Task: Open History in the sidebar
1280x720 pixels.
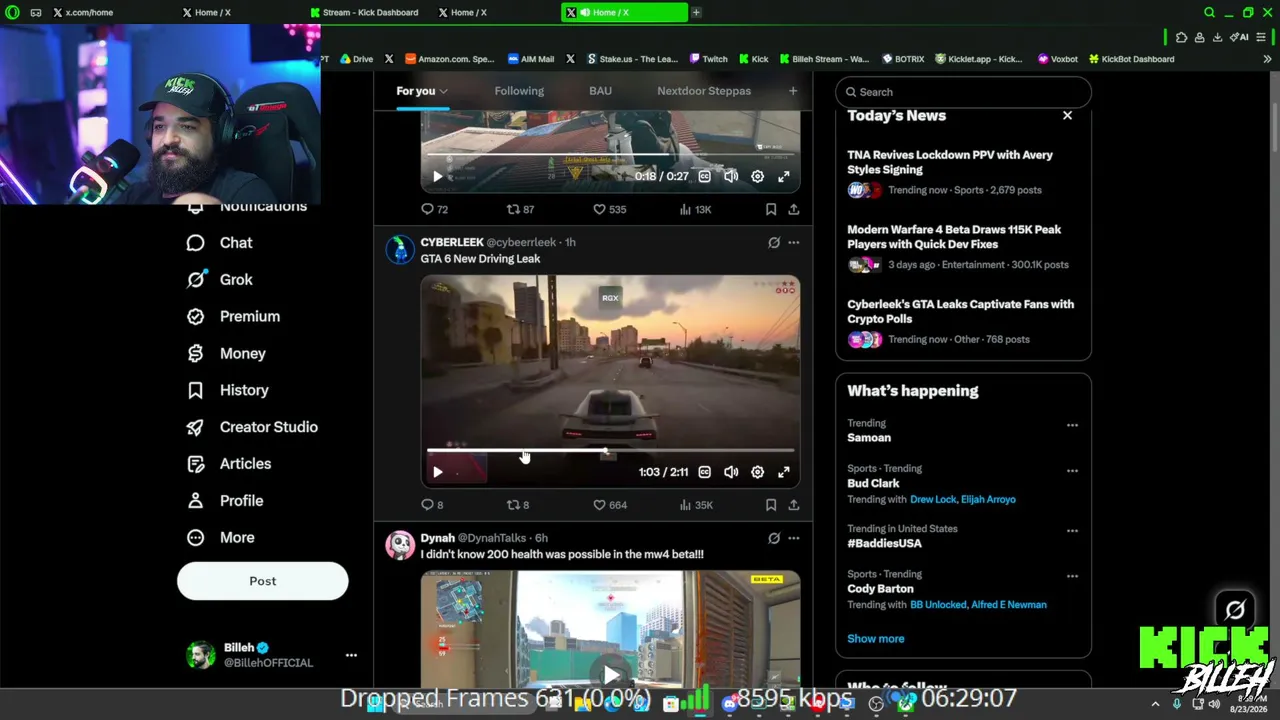Action: tap(228, 390)
